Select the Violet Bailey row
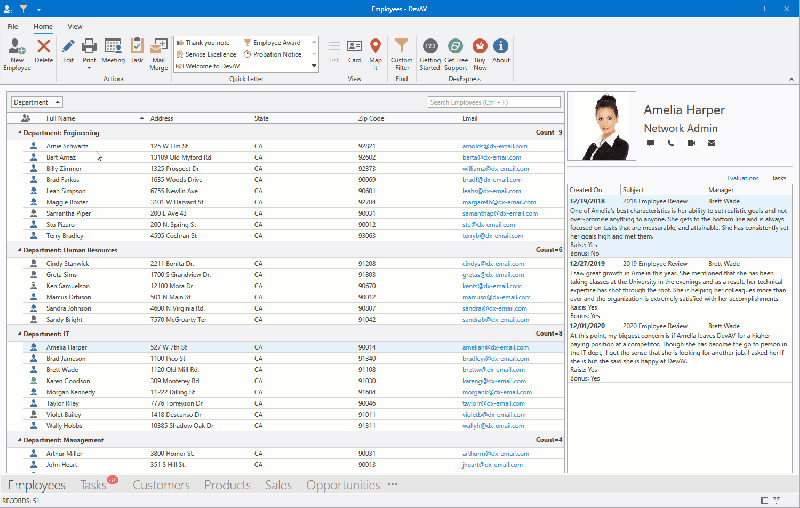This screenshot has height=508, width=800. pos(293,415)
